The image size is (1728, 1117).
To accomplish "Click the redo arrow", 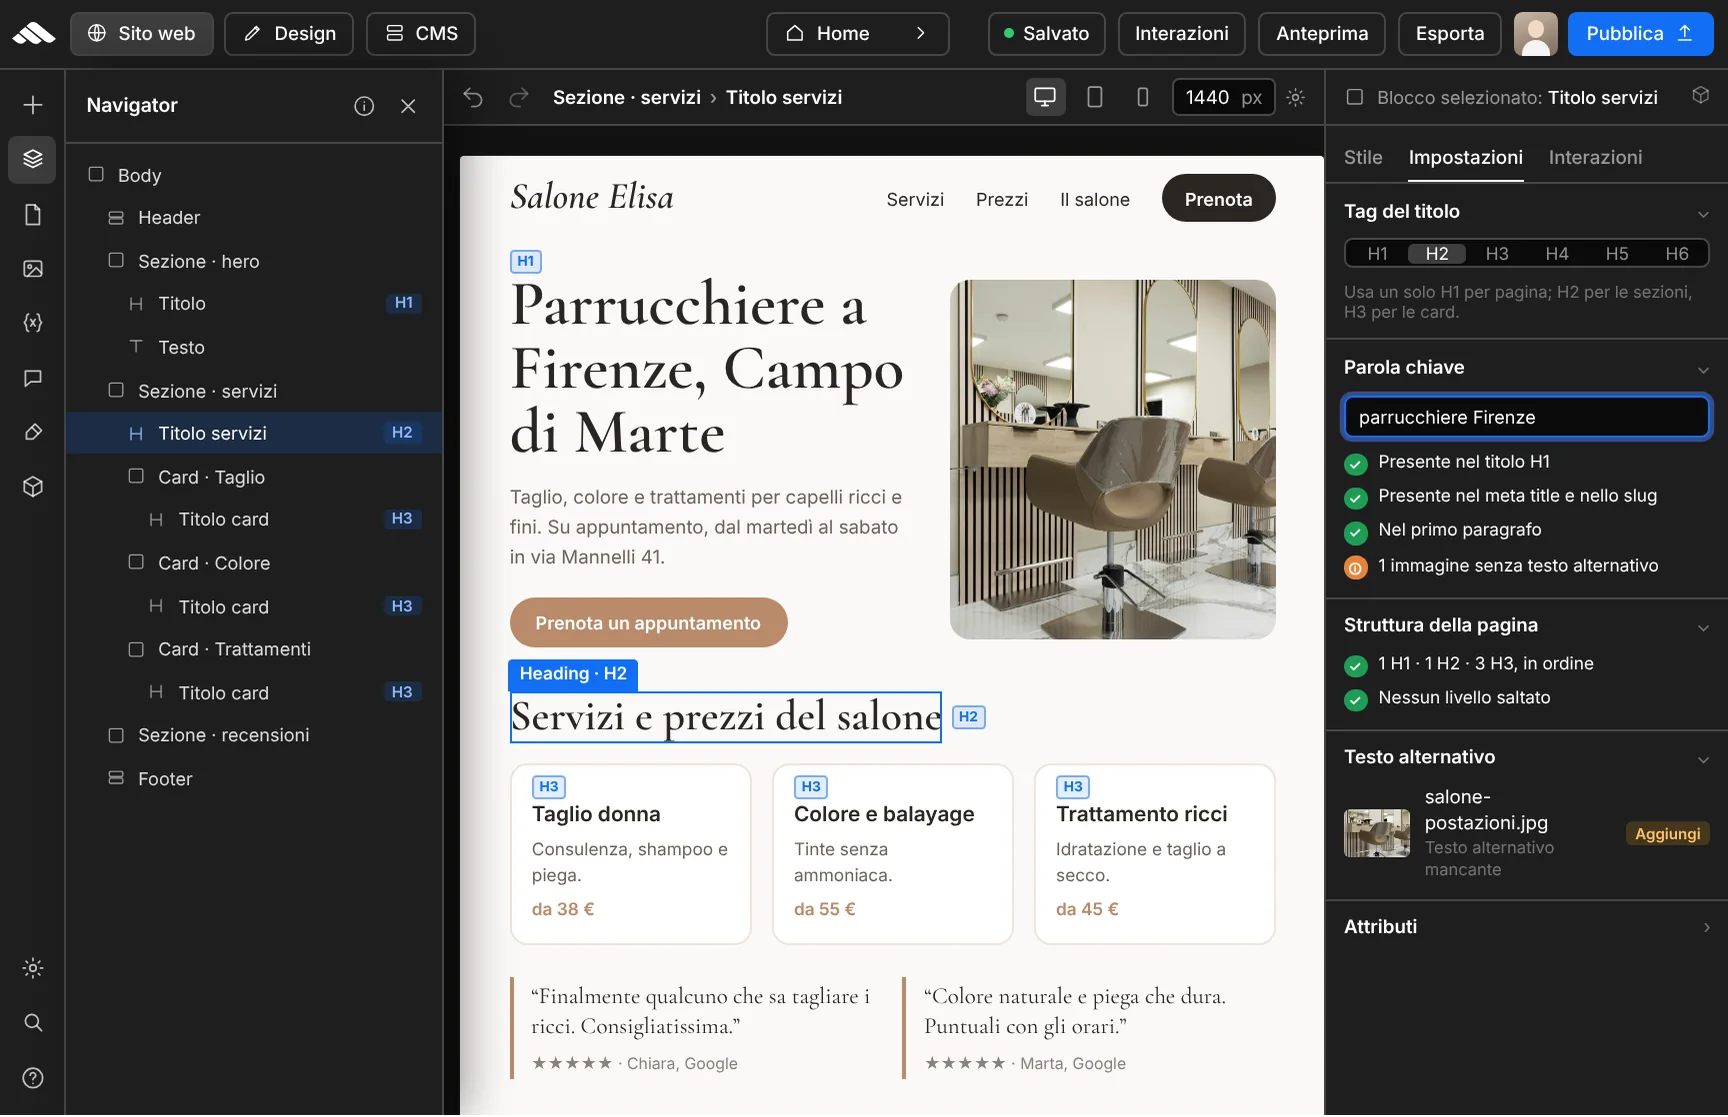I will click(519, 97).
